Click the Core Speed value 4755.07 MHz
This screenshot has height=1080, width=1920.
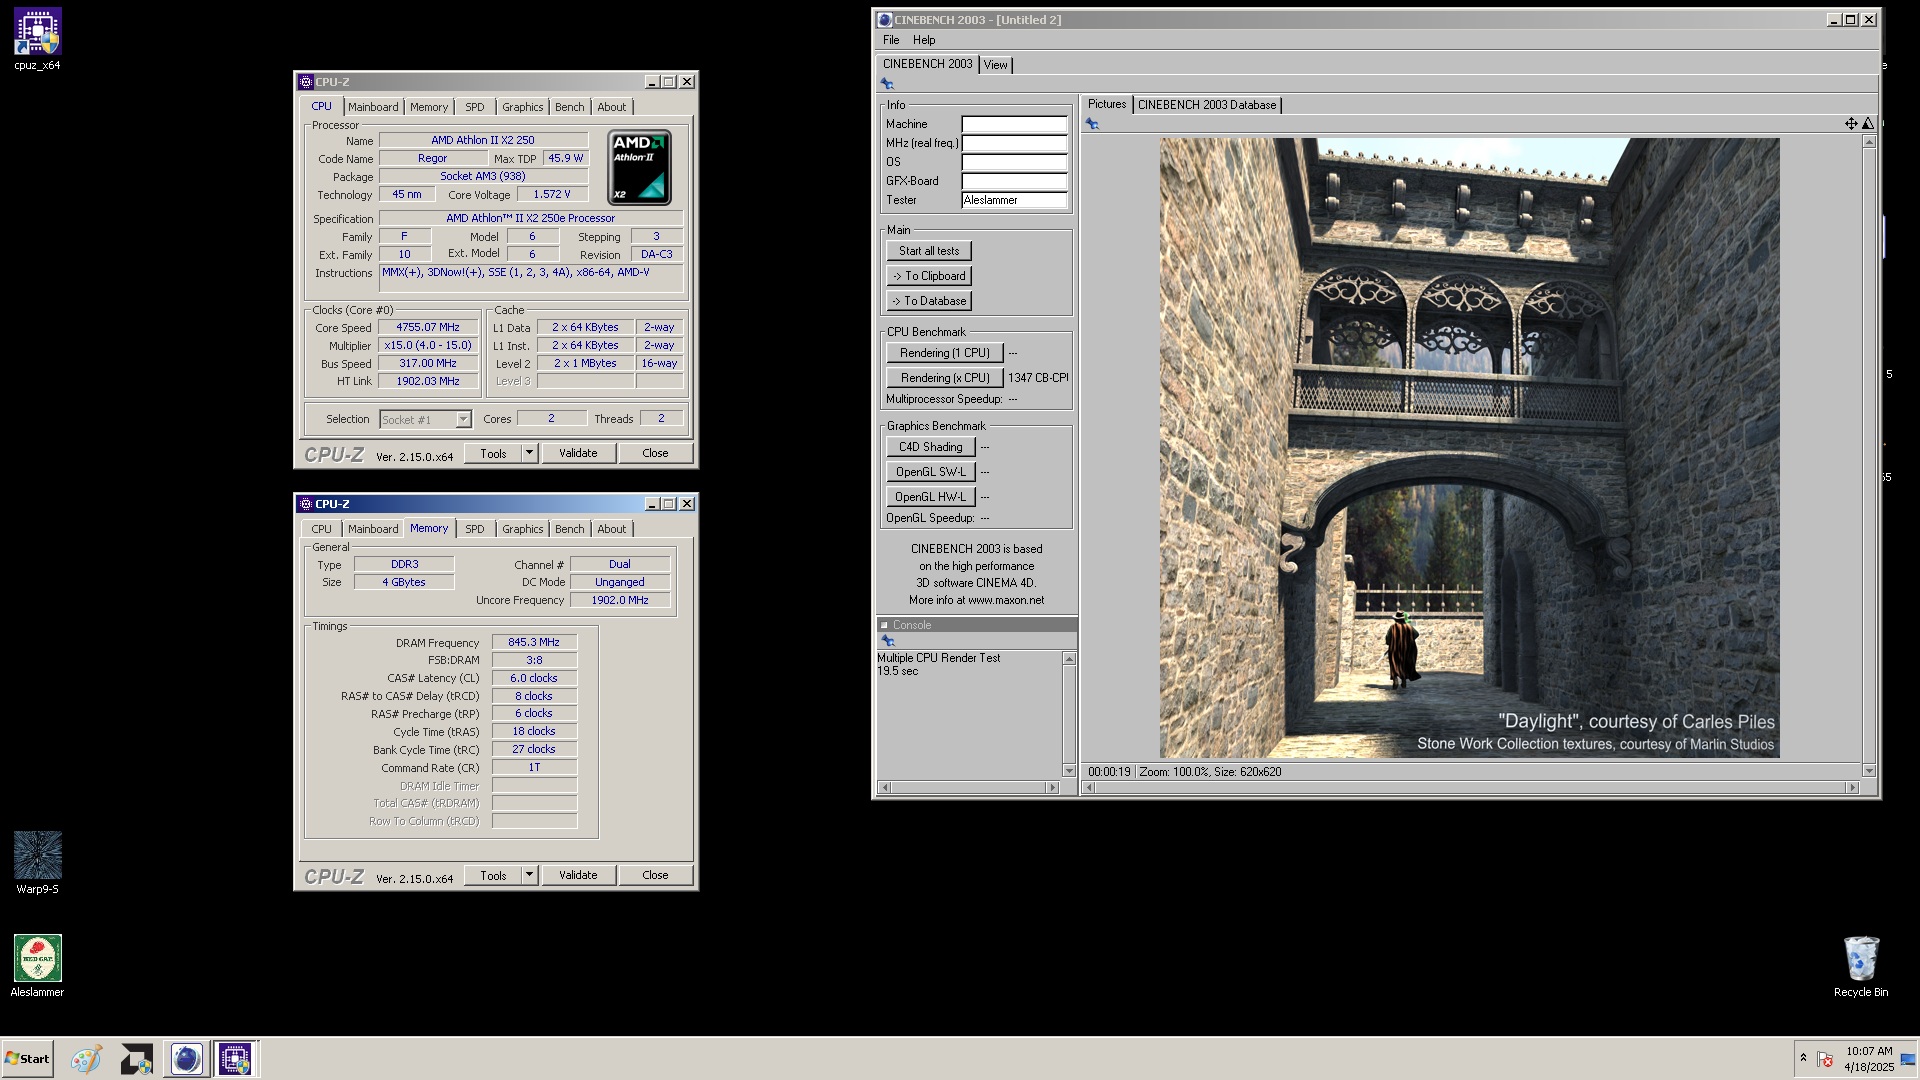point(428,328)
